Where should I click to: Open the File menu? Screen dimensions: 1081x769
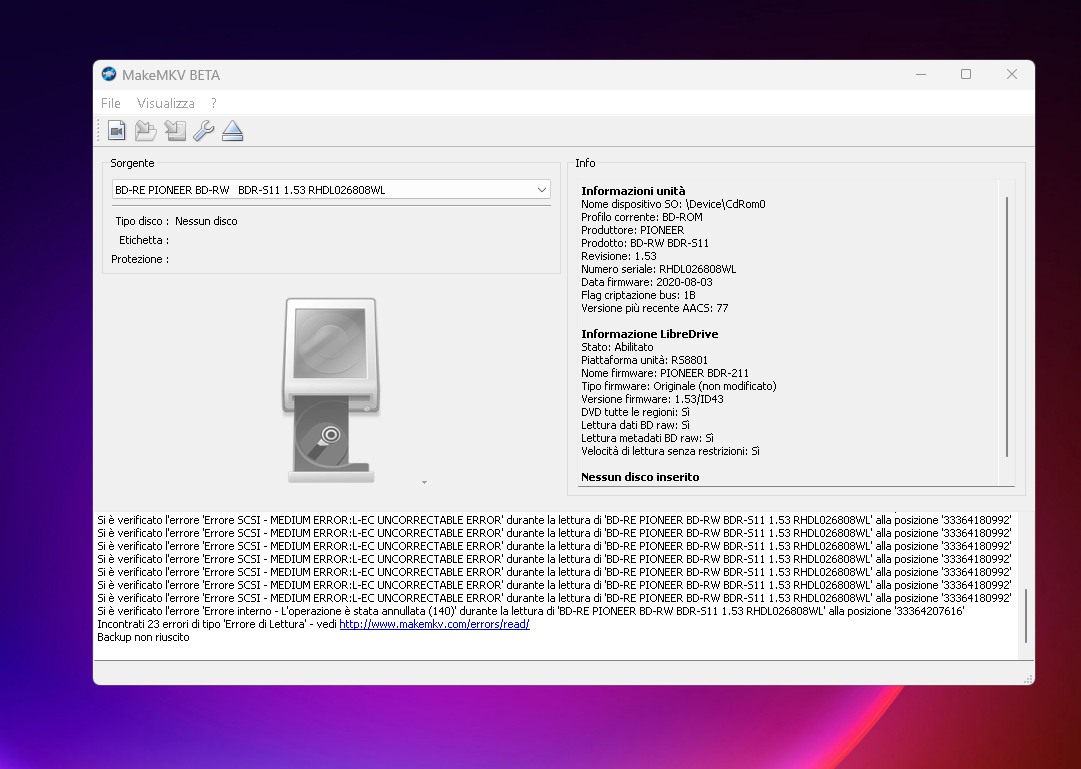coord(110,103)
